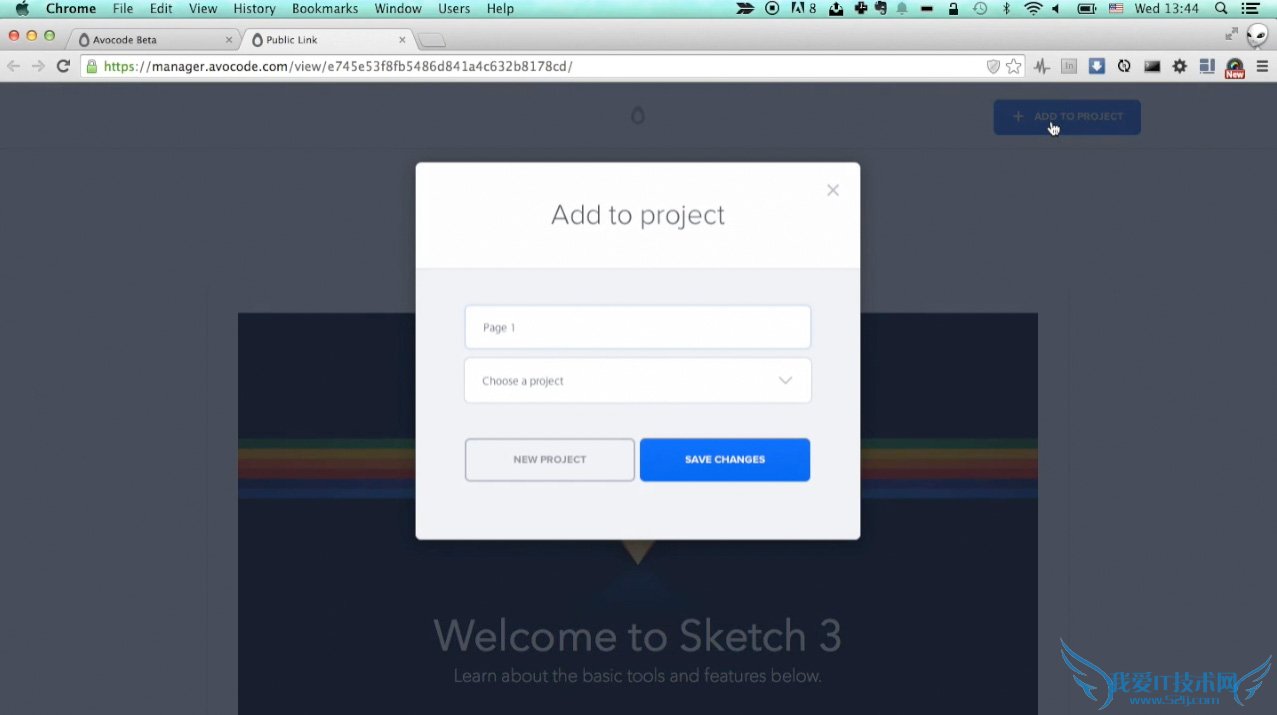Screen dimensions: 1277x715
Task: Click the Avocode droplet logo in page header
Action: 638,116
